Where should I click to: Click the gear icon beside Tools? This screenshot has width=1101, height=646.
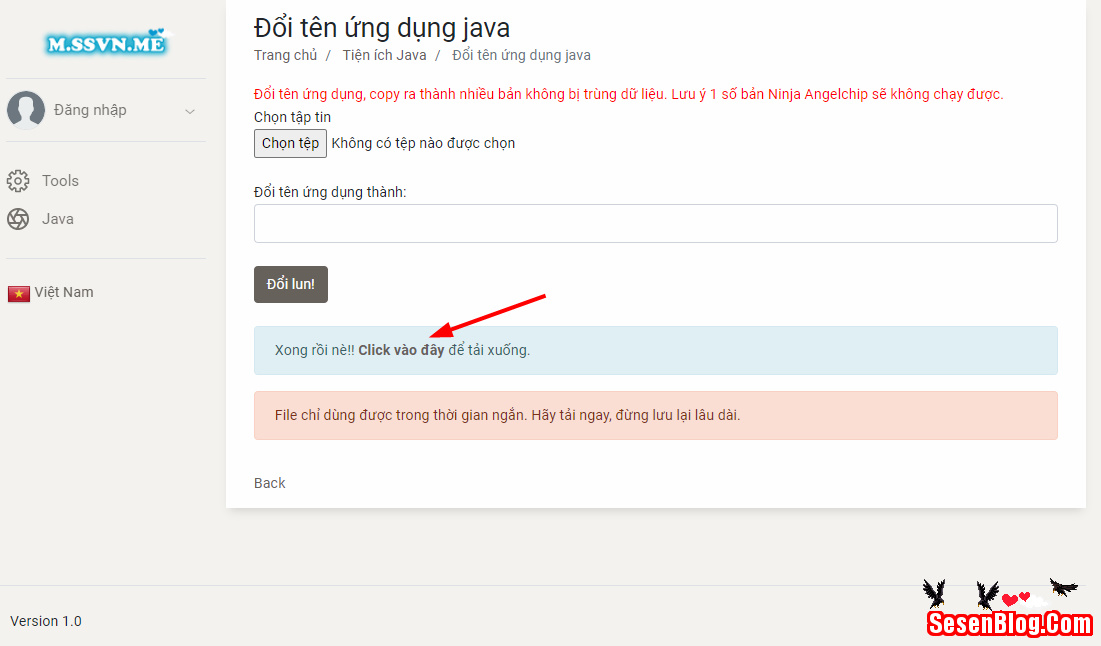(x=18, y=181)
